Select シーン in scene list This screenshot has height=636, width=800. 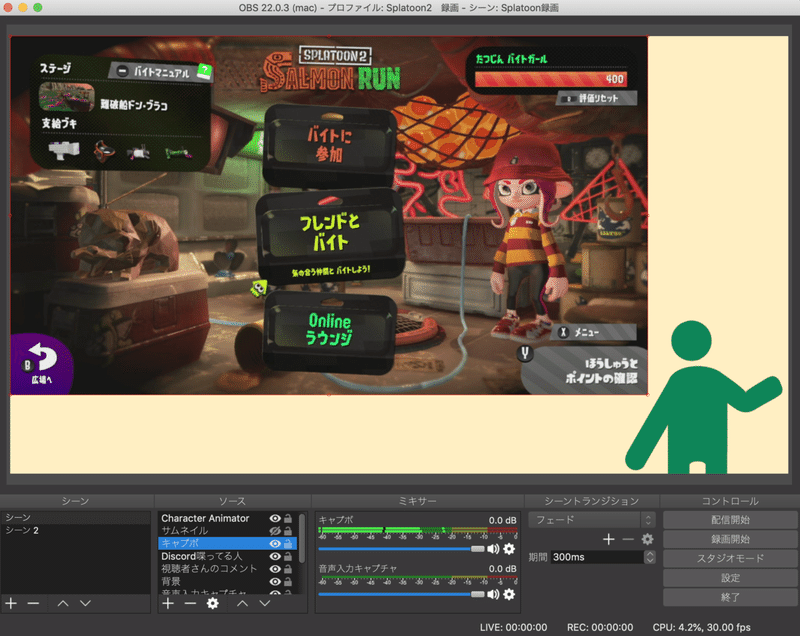click(x=76, y=518)
